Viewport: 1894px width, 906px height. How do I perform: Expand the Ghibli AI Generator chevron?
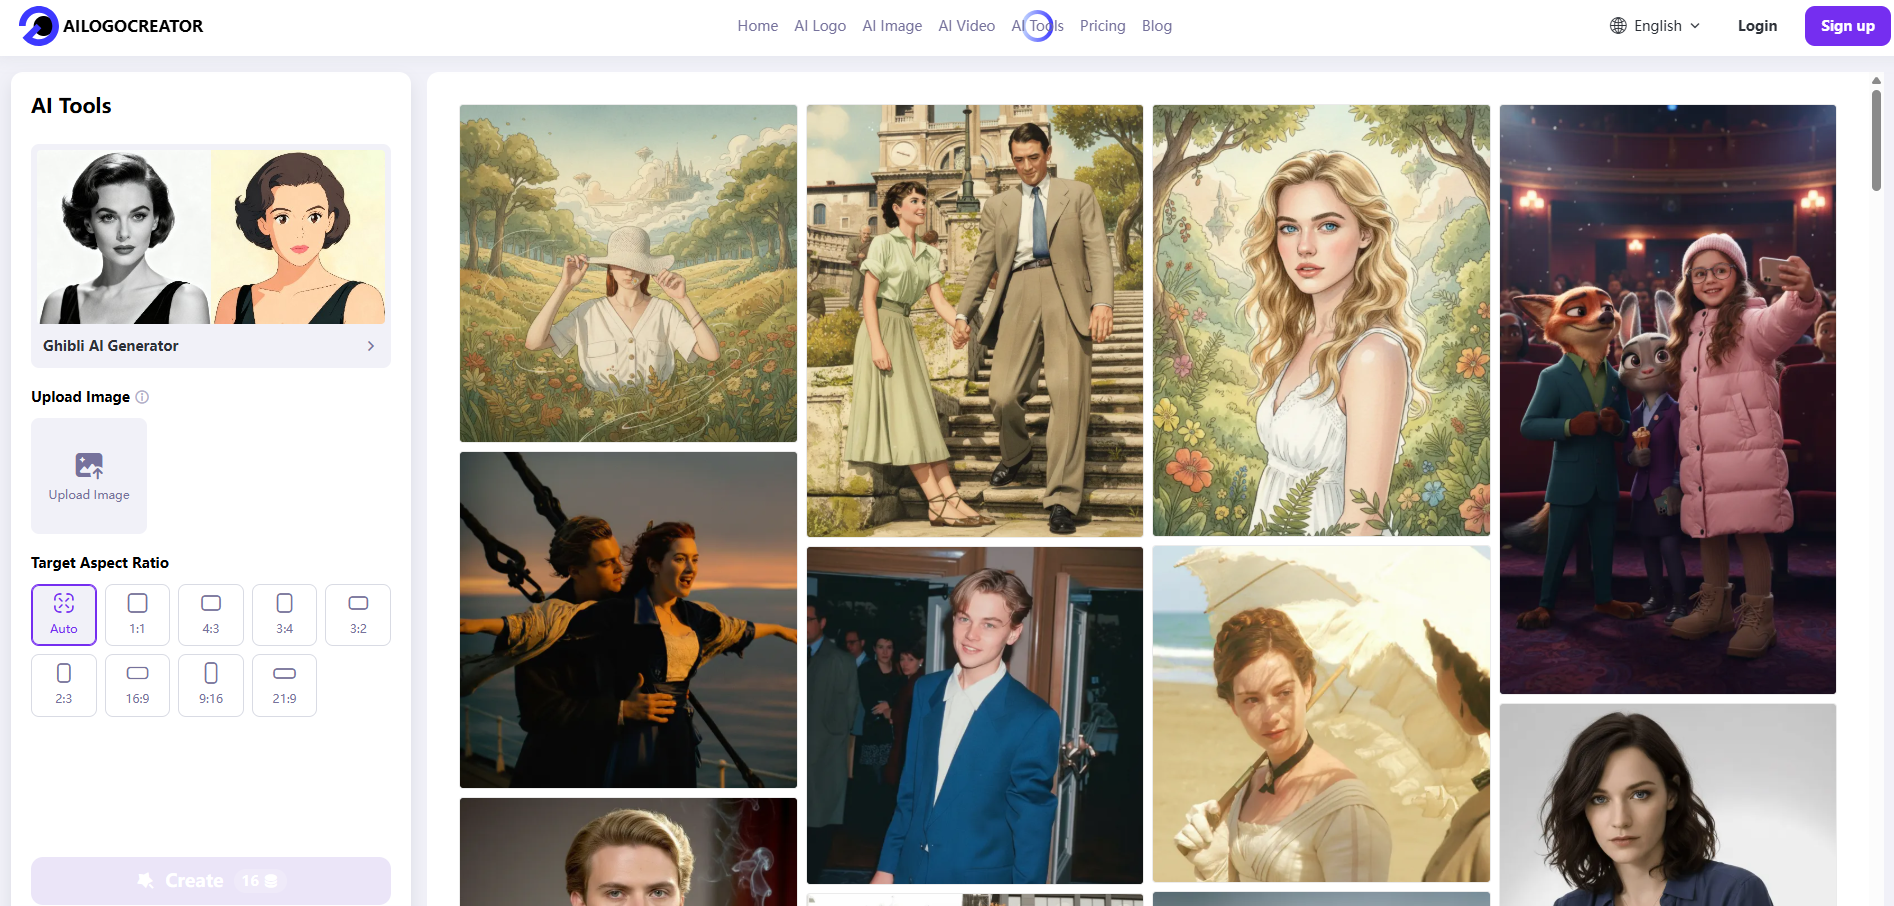tap(371, 346)
